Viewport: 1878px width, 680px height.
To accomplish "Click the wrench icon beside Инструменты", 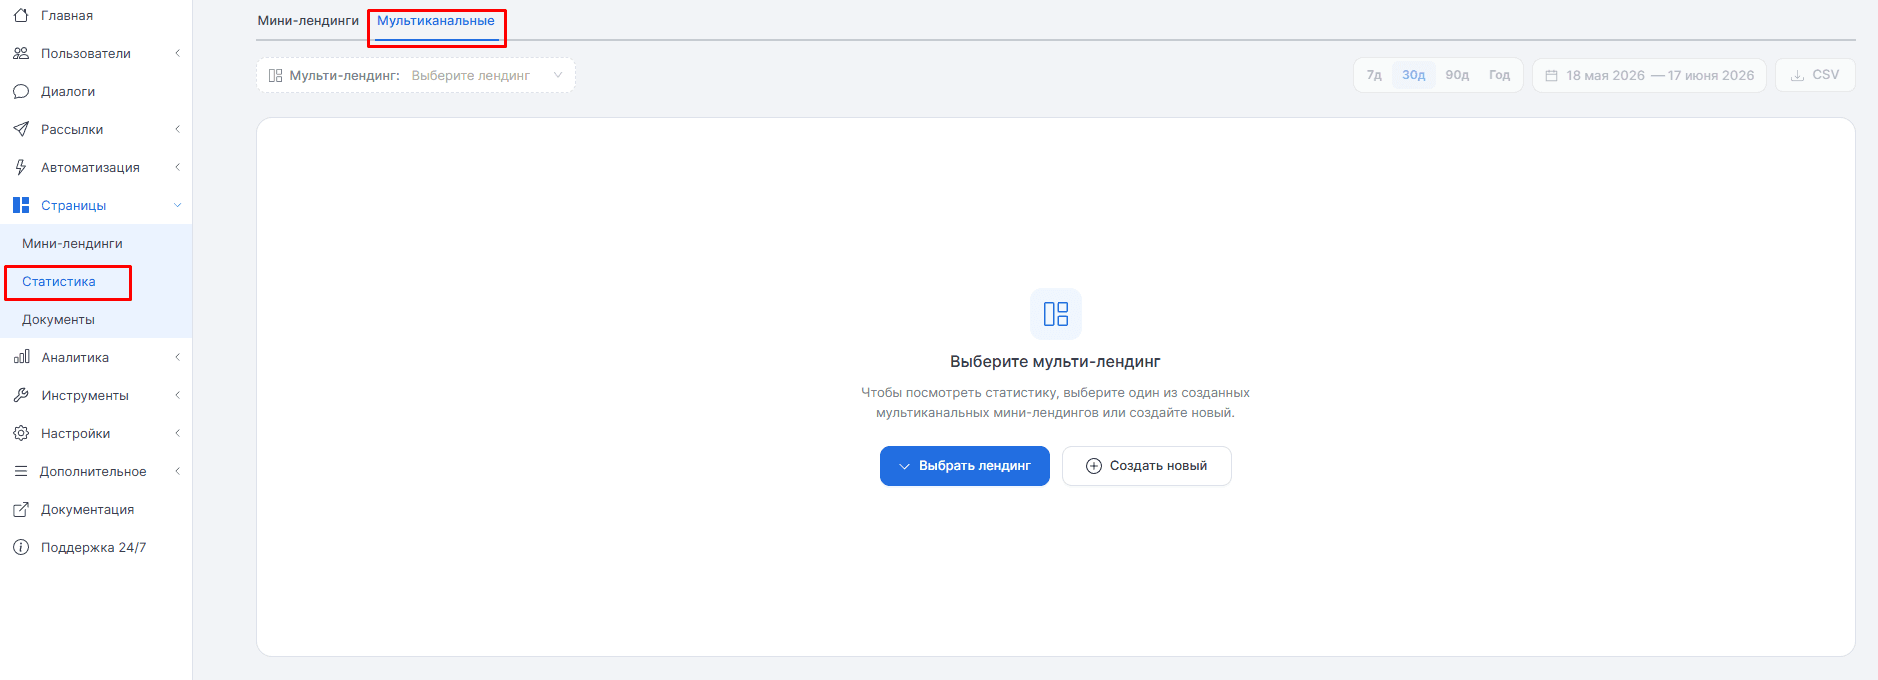I will [21, 395].
